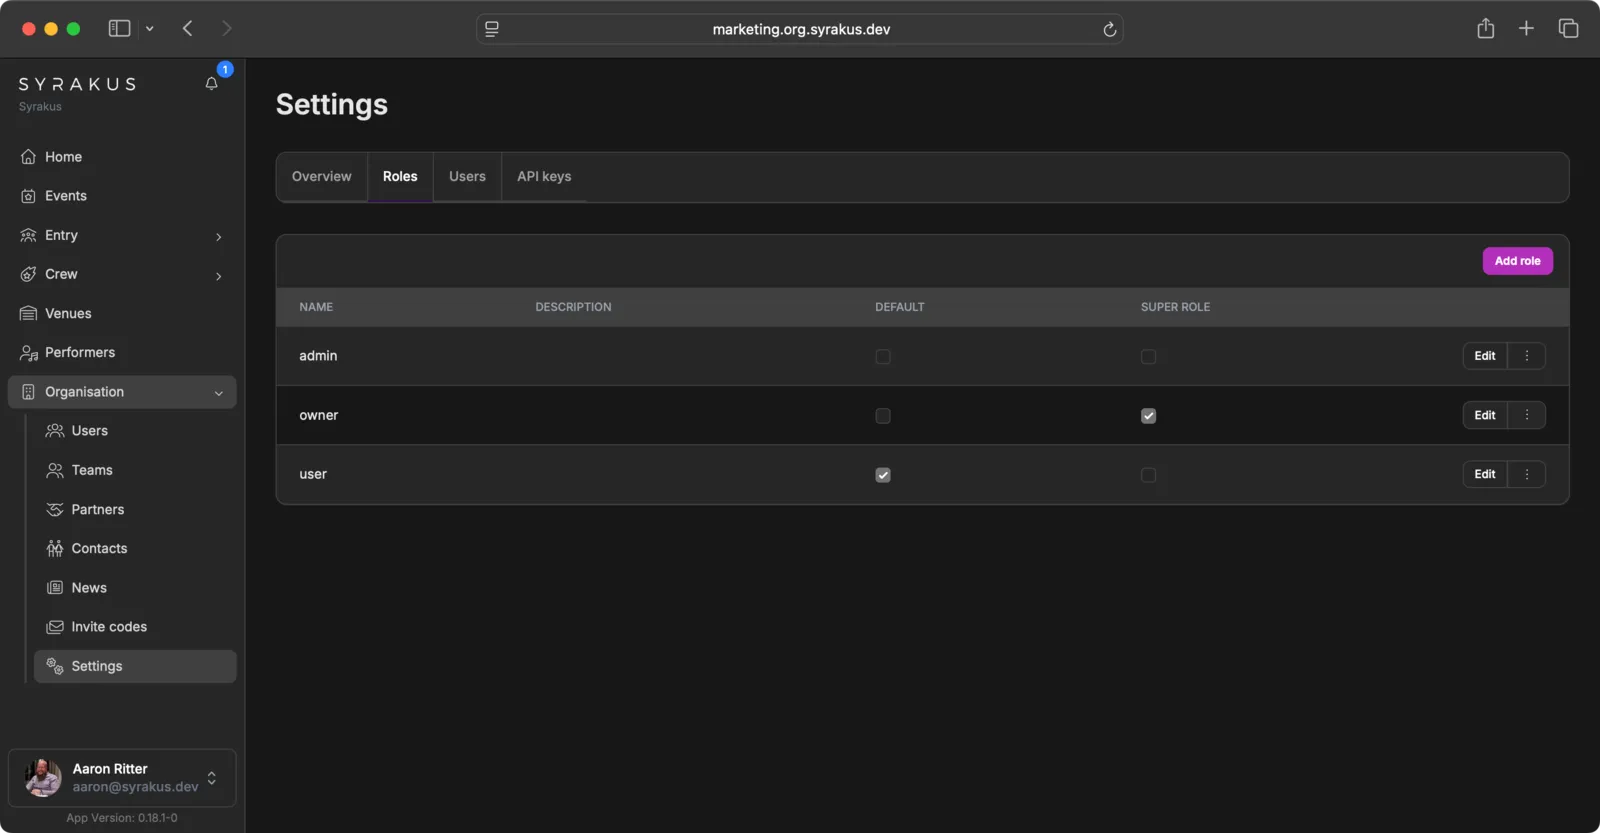Open Invite codes page

(108, 627)
